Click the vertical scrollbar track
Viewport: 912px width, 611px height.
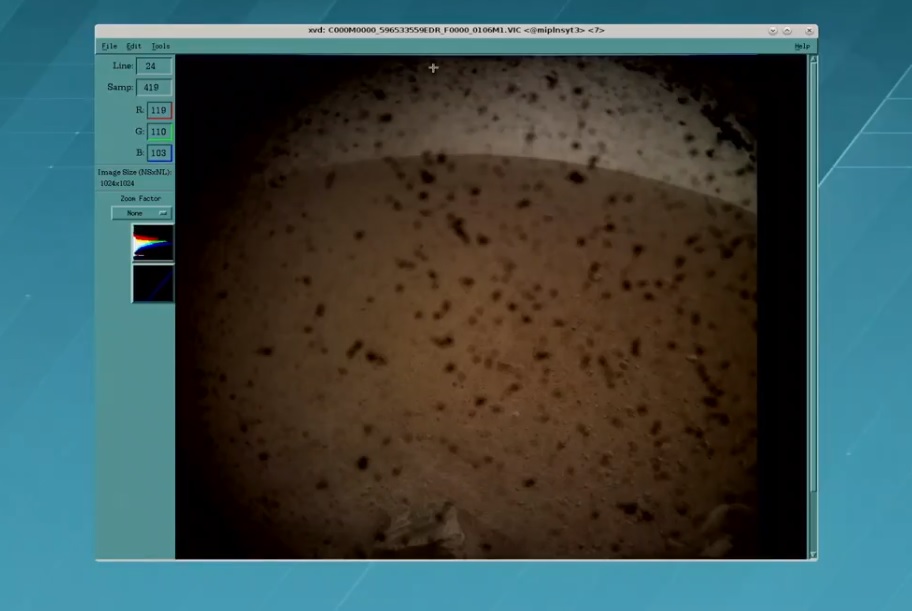812,300
